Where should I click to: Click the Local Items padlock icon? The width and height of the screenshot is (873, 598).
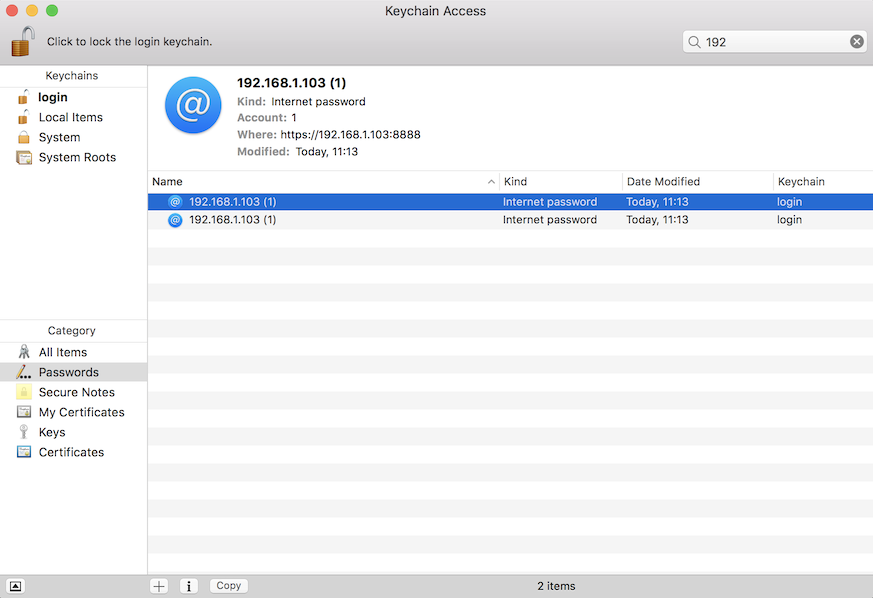pyautogui.click(x=23, y=117)
